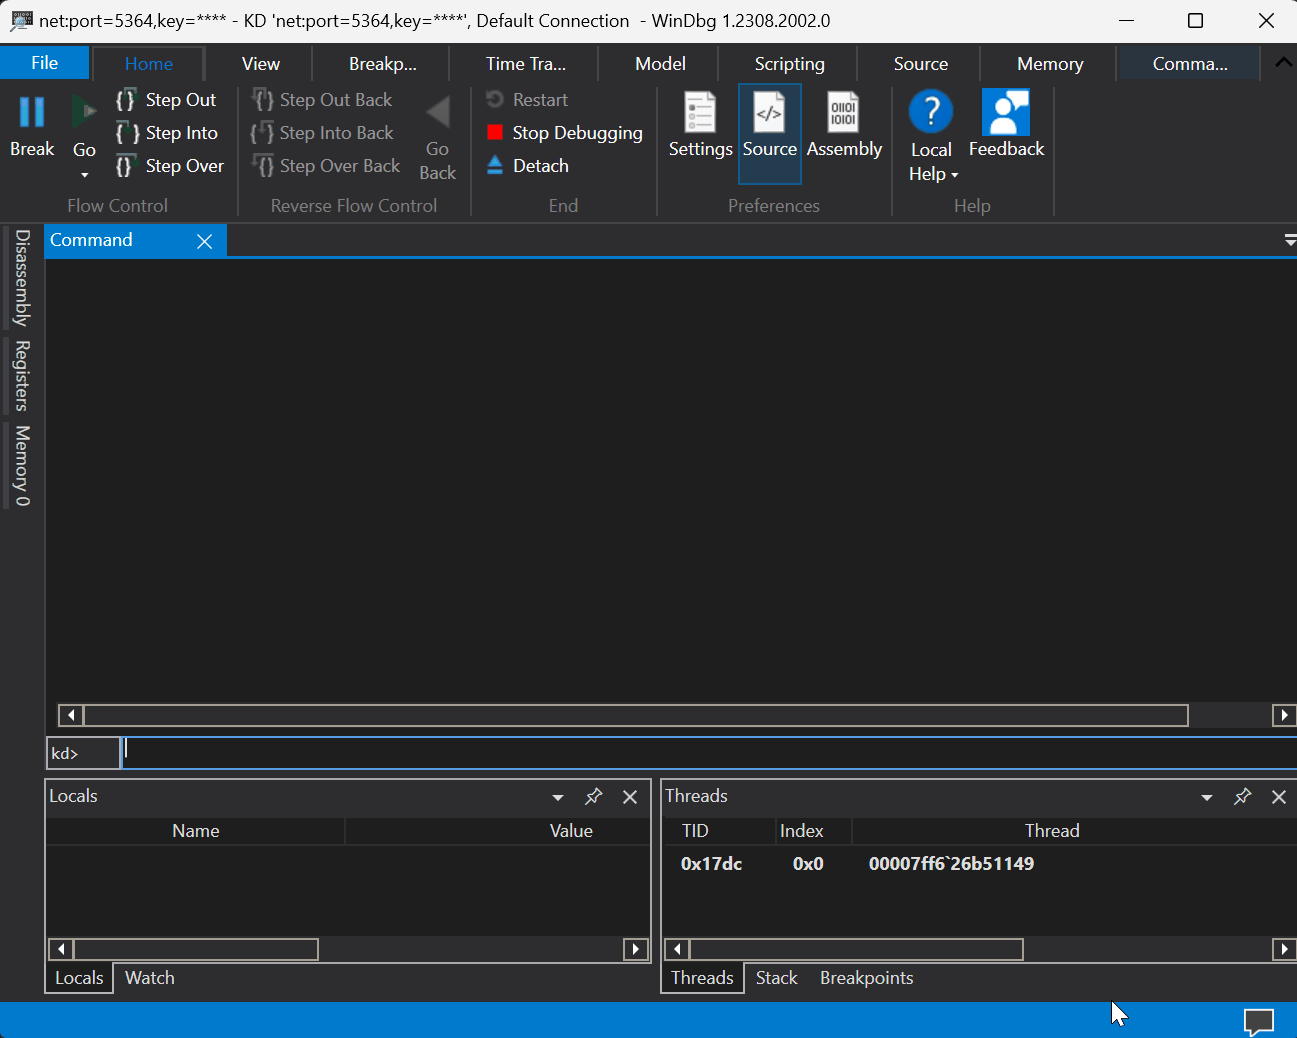This screenshot has height=1038, width=1297.
Task: Click the Name column header in Locals
Action: click(196, 831)
